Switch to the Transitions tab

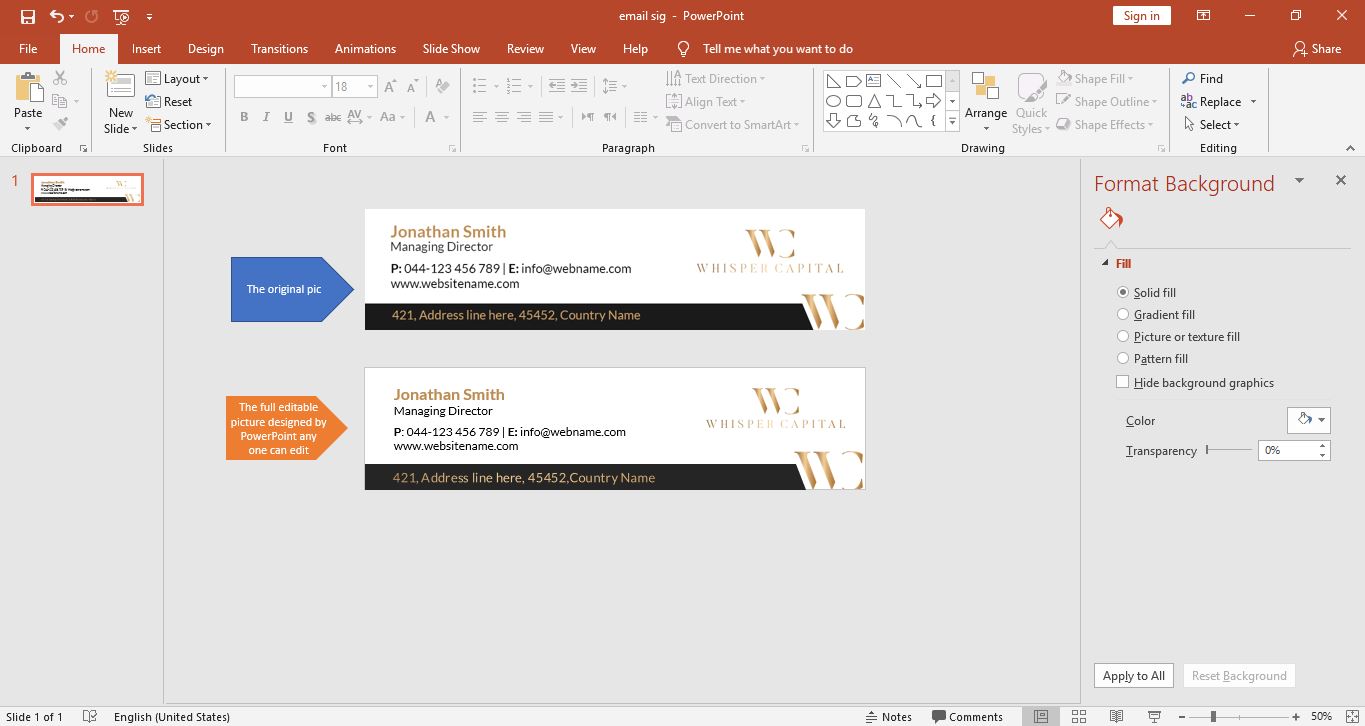click(279, 48)
